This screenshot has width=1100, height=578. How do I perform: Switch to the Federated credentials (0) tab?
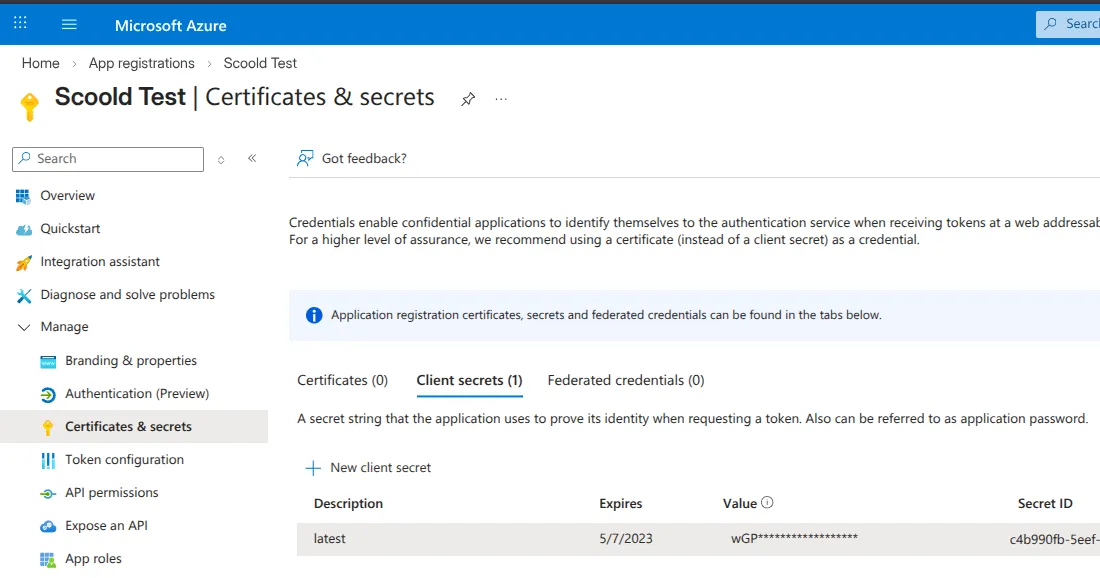pos(626,380)
